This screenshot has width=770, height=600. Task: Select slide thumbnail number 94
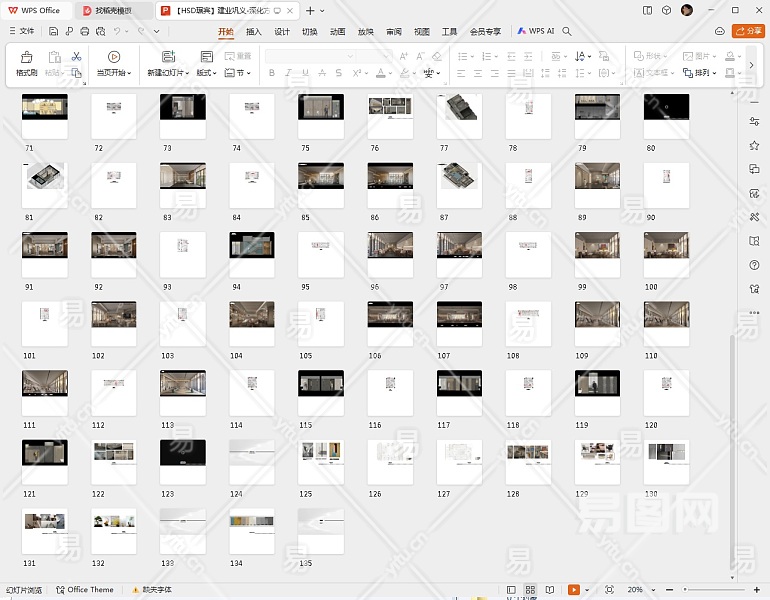(x=252, y=254)
